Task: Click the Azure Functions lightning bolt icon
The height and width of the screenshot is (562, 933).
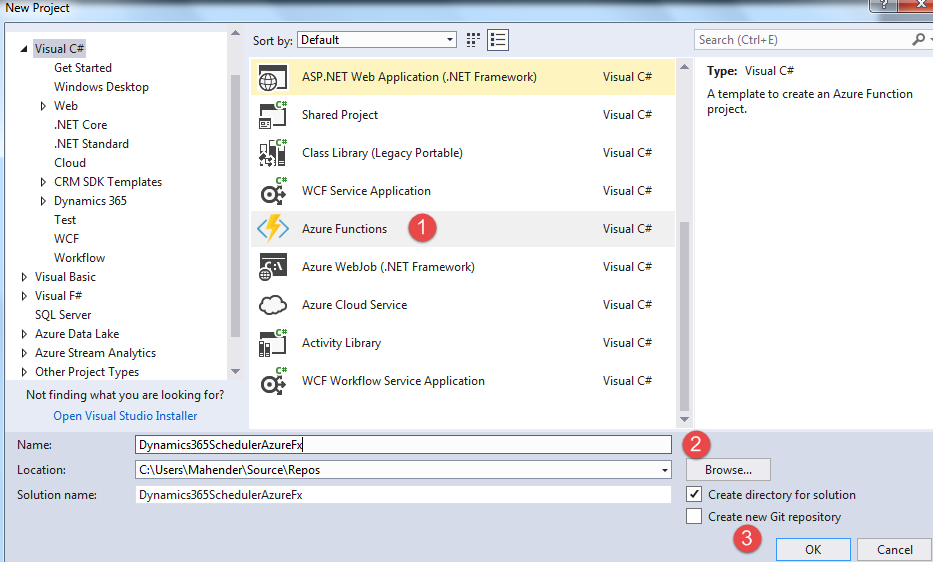Action: tap(273, 229)
